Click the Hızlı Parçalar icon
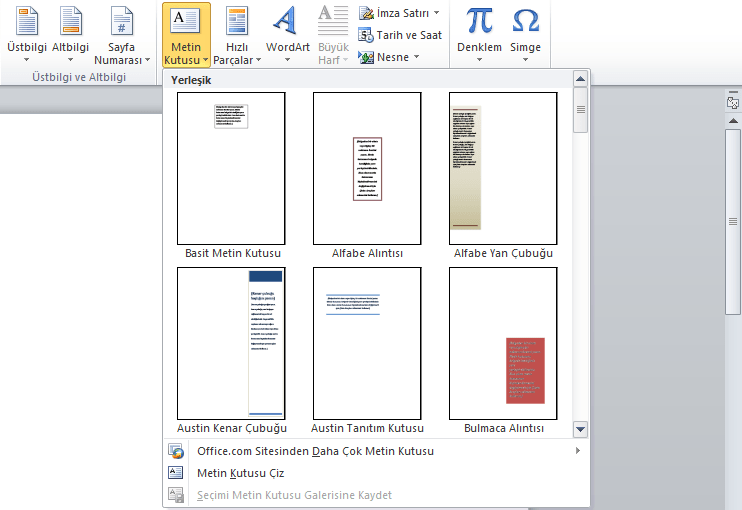Screen dimensions: 742x510 (x=237, y=22)
